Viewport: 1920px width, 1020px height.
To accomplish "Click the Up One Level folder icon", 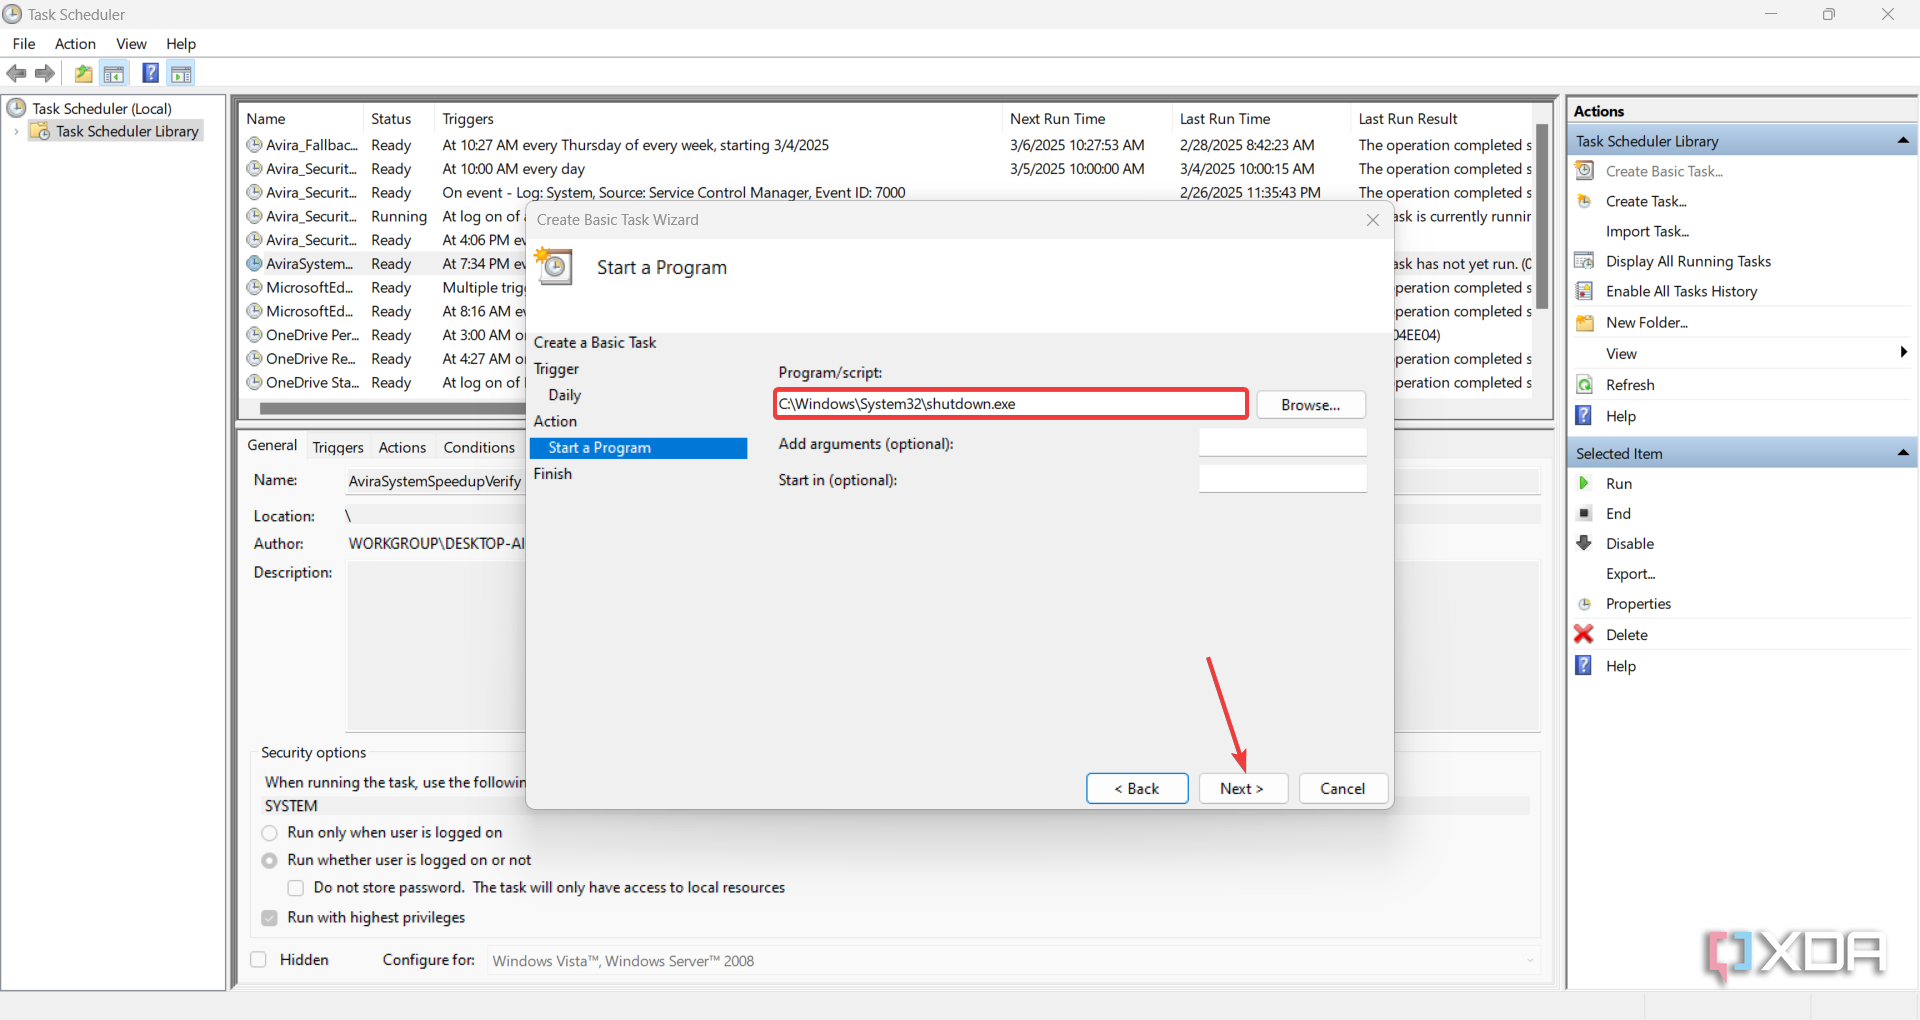I will pos(84,73).
